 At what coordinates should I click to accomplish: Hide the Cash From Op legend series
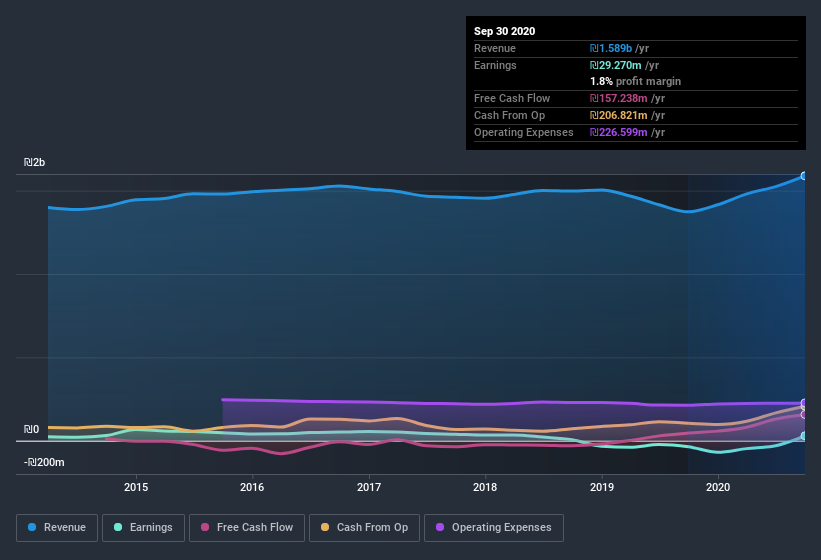coord(364,527)
